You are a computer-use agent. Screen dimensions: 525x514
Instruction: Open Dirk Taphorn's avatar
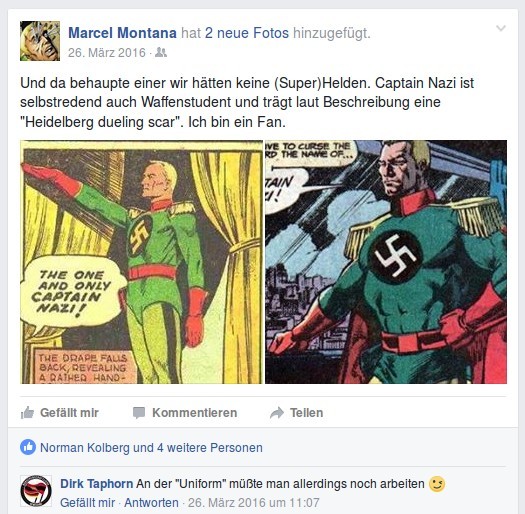(36, 491)
